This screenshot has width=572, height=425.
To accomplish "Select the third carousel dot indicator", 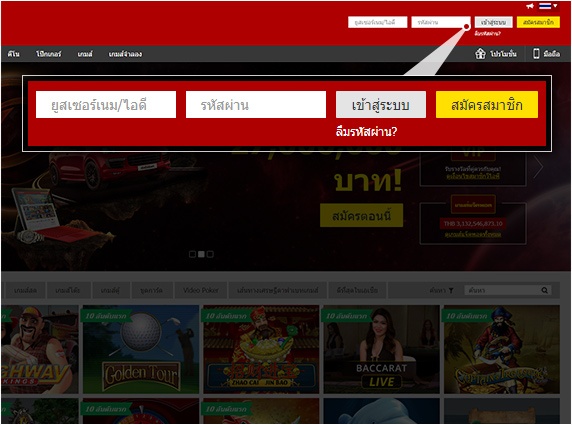I will point(210,254).
